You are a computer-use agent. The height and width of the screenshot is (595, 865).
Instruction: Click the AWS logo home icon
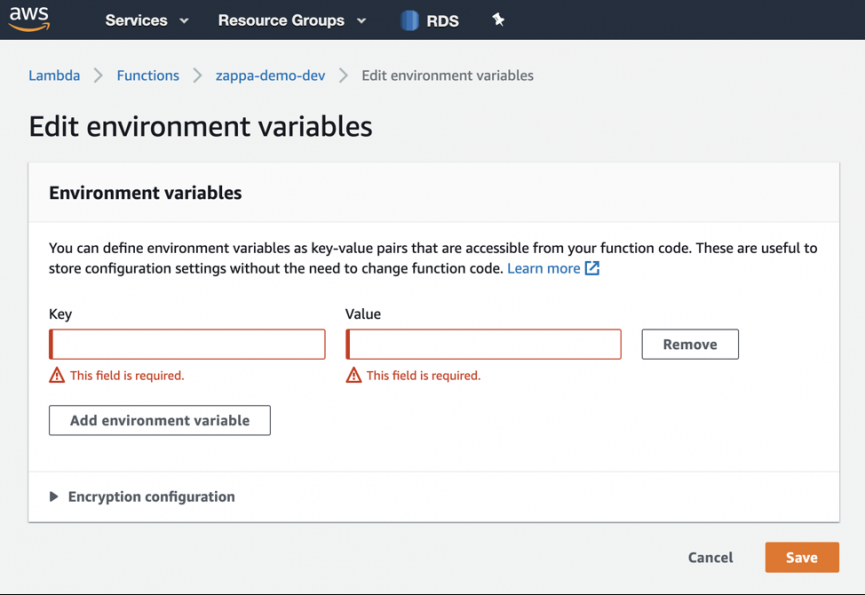(x=30, y=19)
